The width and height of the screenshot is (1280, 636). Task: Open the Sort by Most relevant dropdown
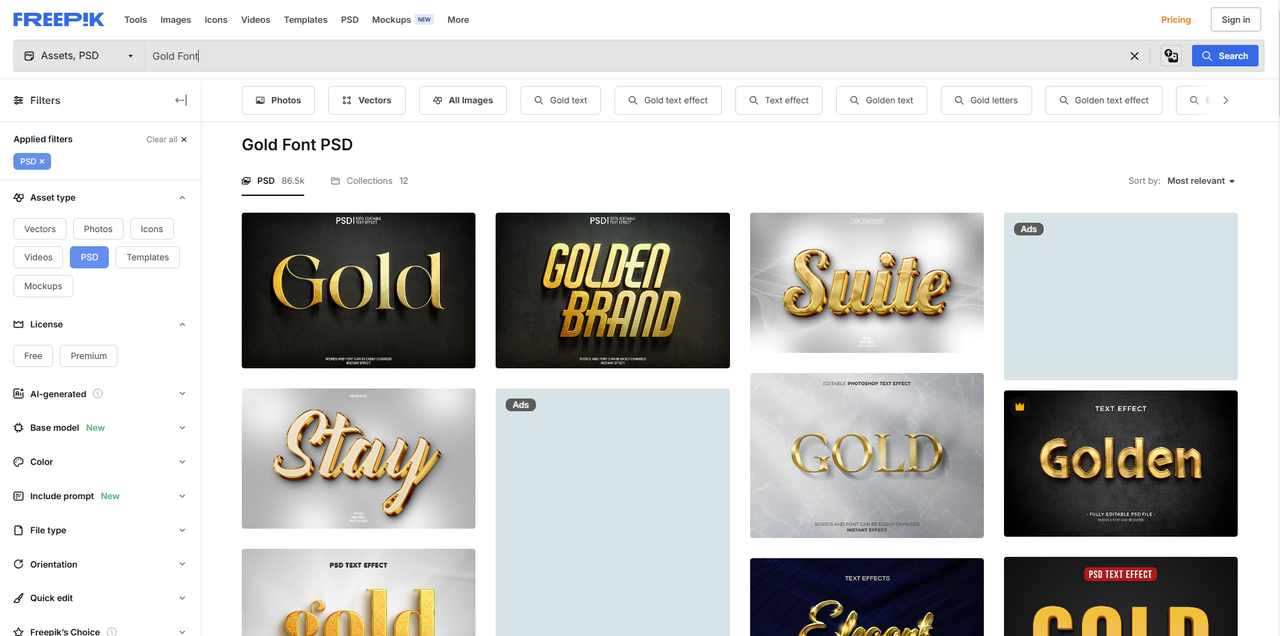[1201, 181]
